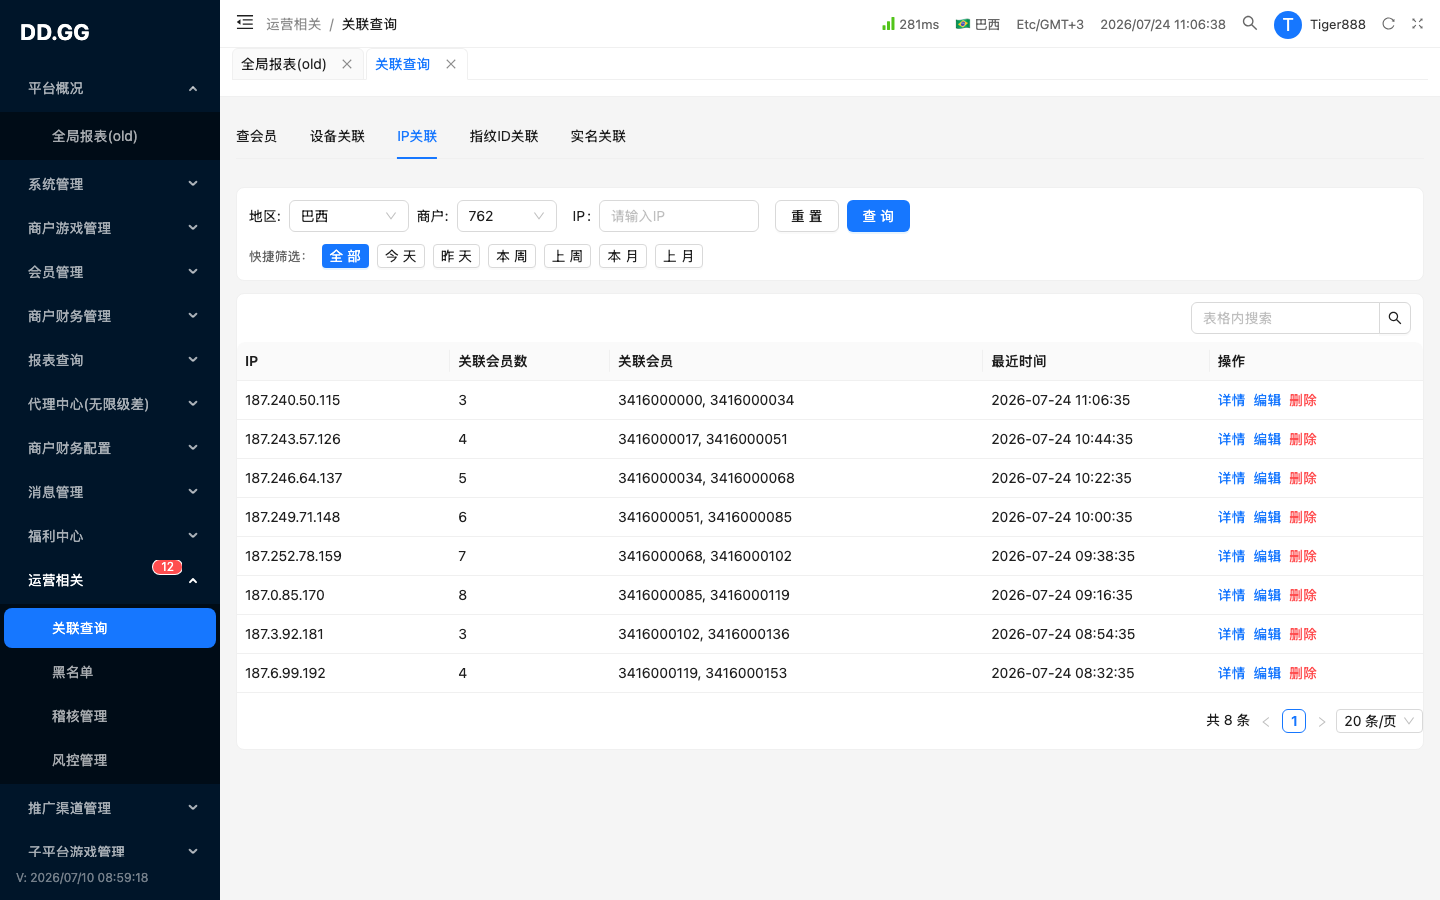
Task: Click the DD.GG logo
Action: 55,32
